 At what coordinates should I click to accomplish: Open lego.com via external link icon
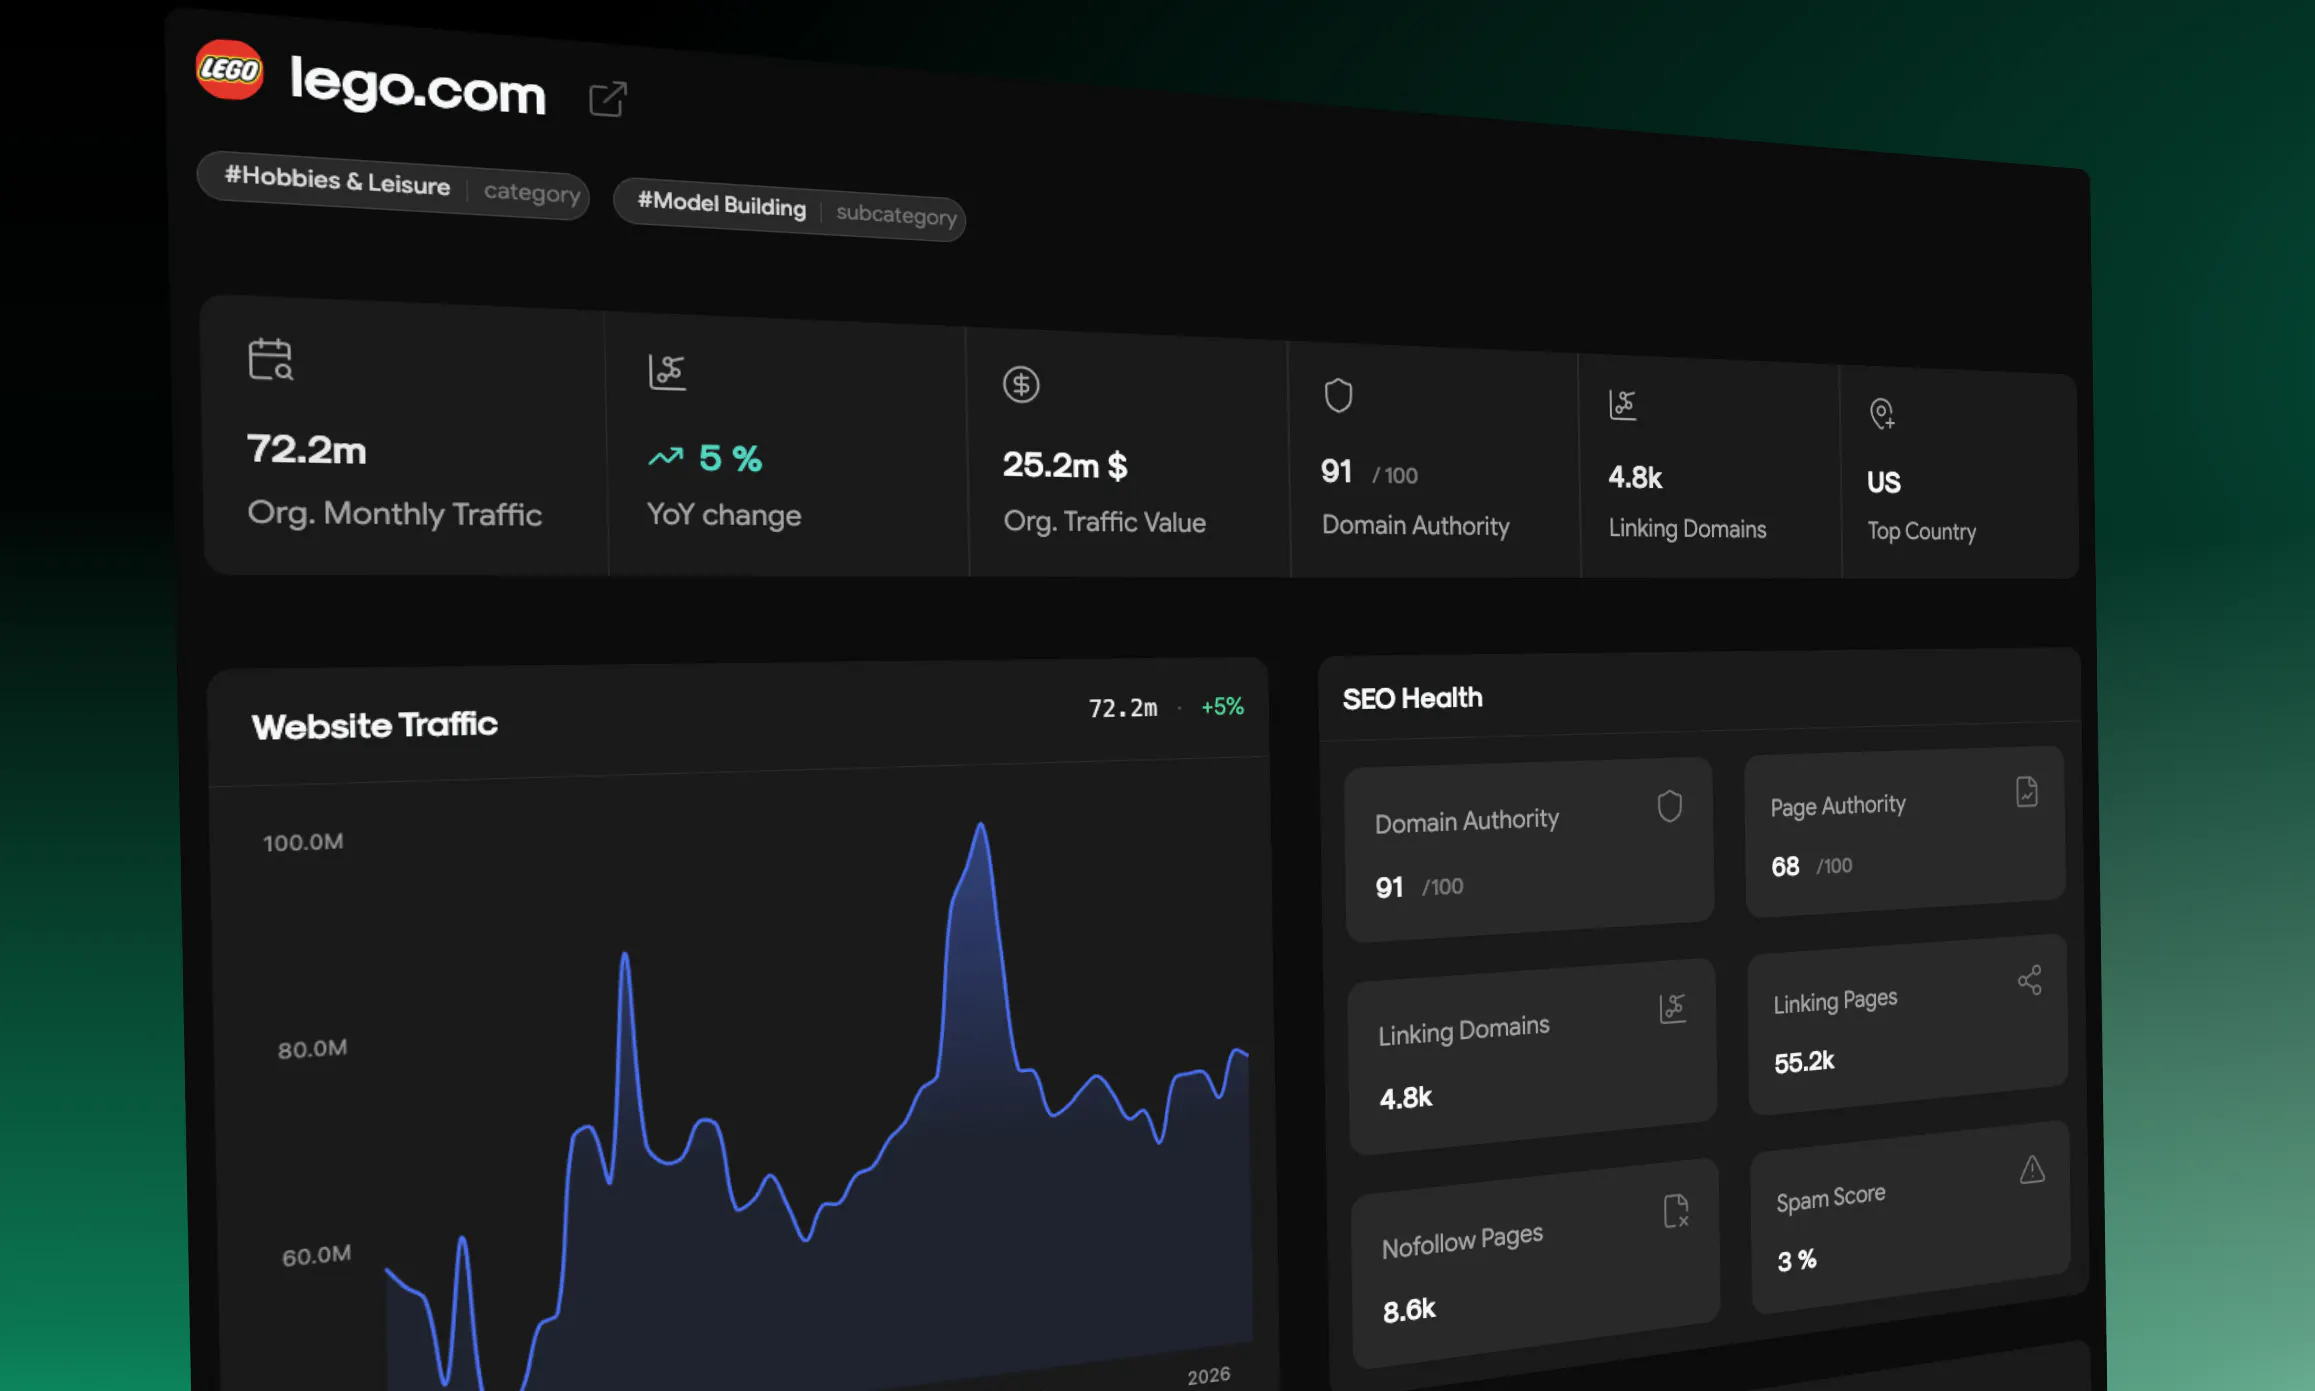tap(607, 99)
